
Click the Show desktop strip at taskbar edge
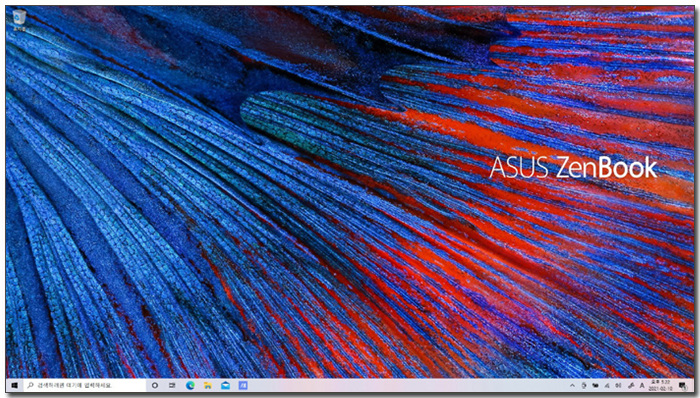click(x=692, y=385)
